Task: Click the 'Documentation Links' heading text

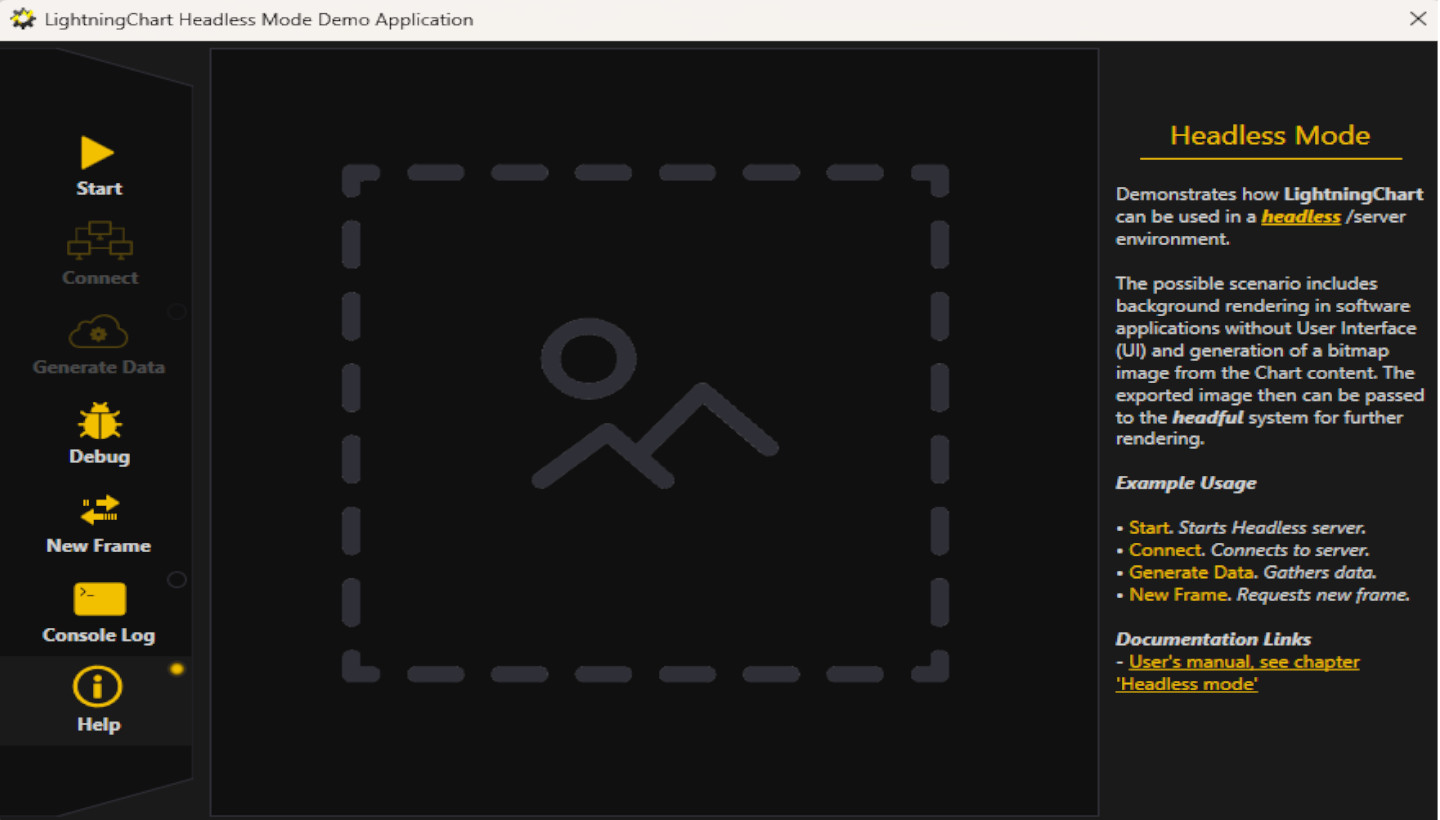Action: (x=1213, y=639)
